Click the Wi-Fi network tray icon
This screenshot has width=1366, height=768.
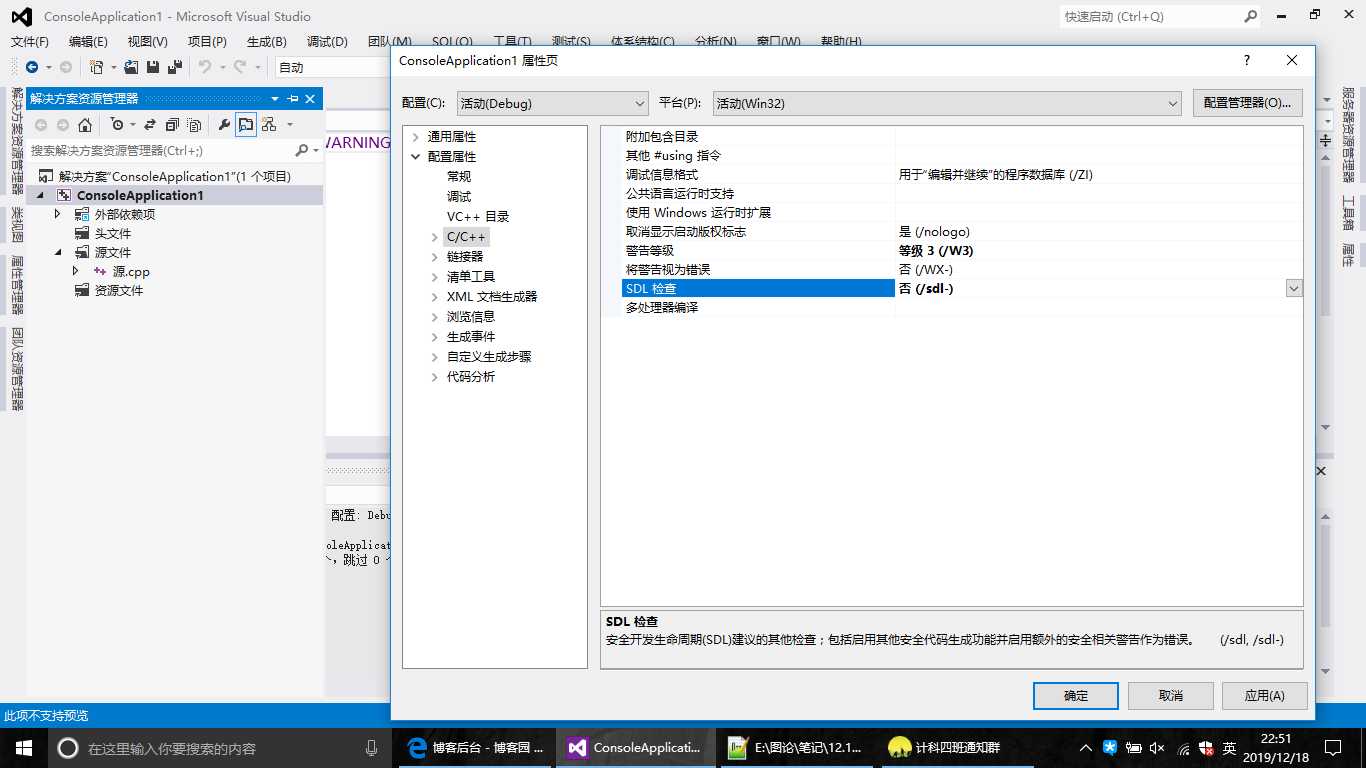pos(1183,747)
